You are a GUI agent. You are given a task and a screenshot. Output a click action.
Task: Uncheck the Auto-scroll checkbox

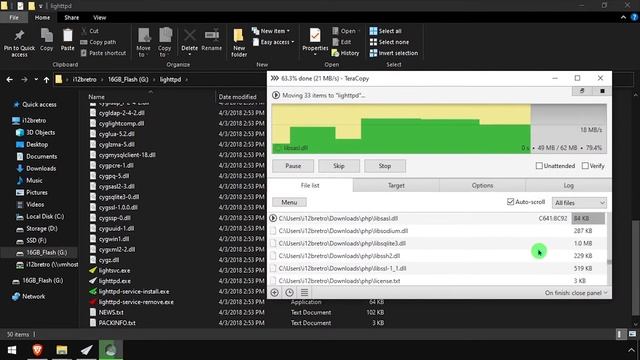click(x=510, y=202)
